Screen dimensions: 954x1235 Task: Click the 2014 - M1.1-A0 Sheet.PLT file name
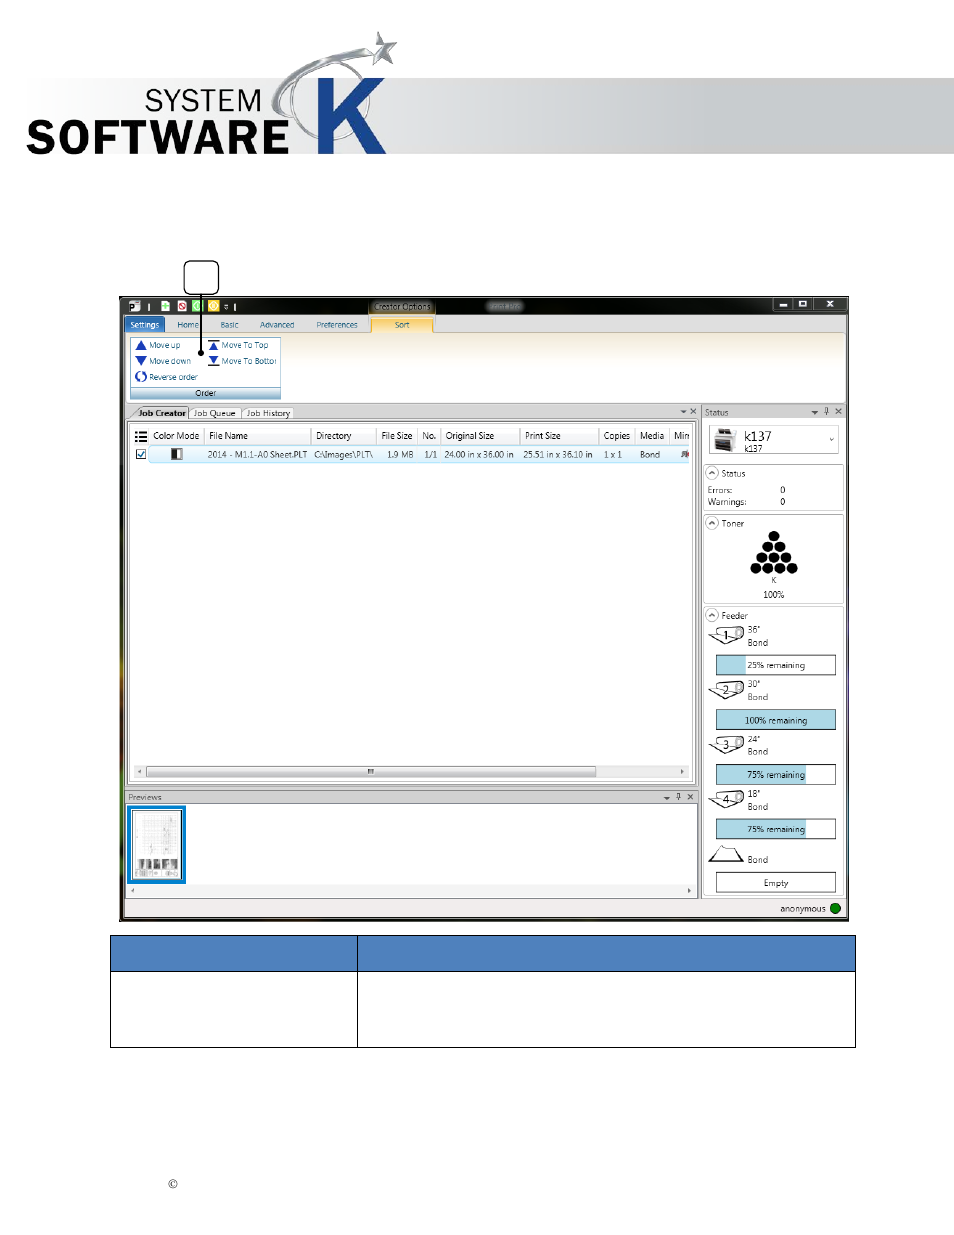tap(257, 454)
